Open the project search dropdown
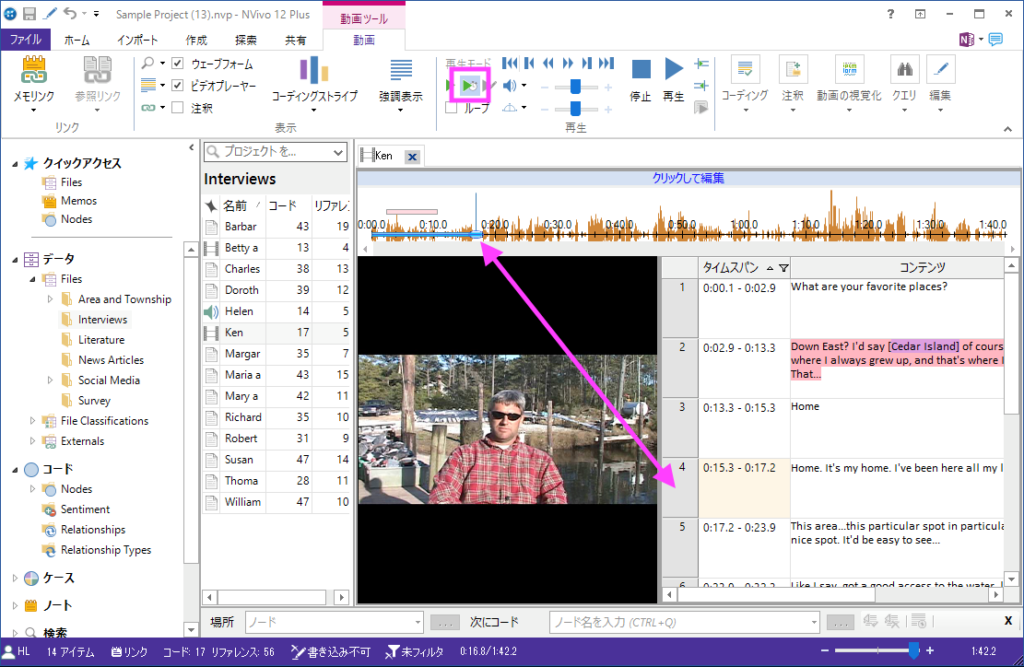 337,152
